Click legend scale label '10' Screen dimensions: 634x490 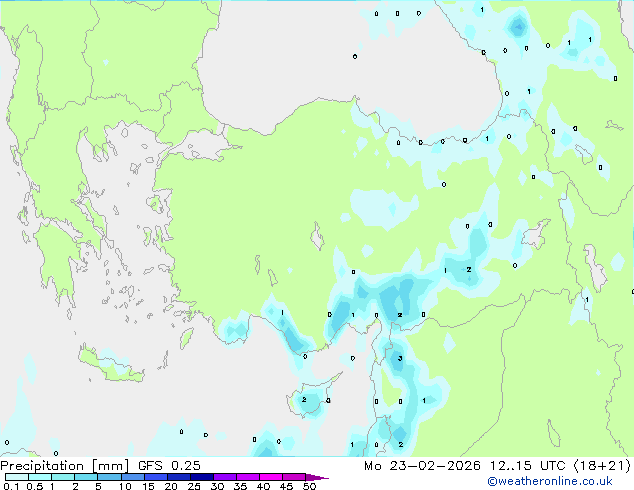point(125,486)
